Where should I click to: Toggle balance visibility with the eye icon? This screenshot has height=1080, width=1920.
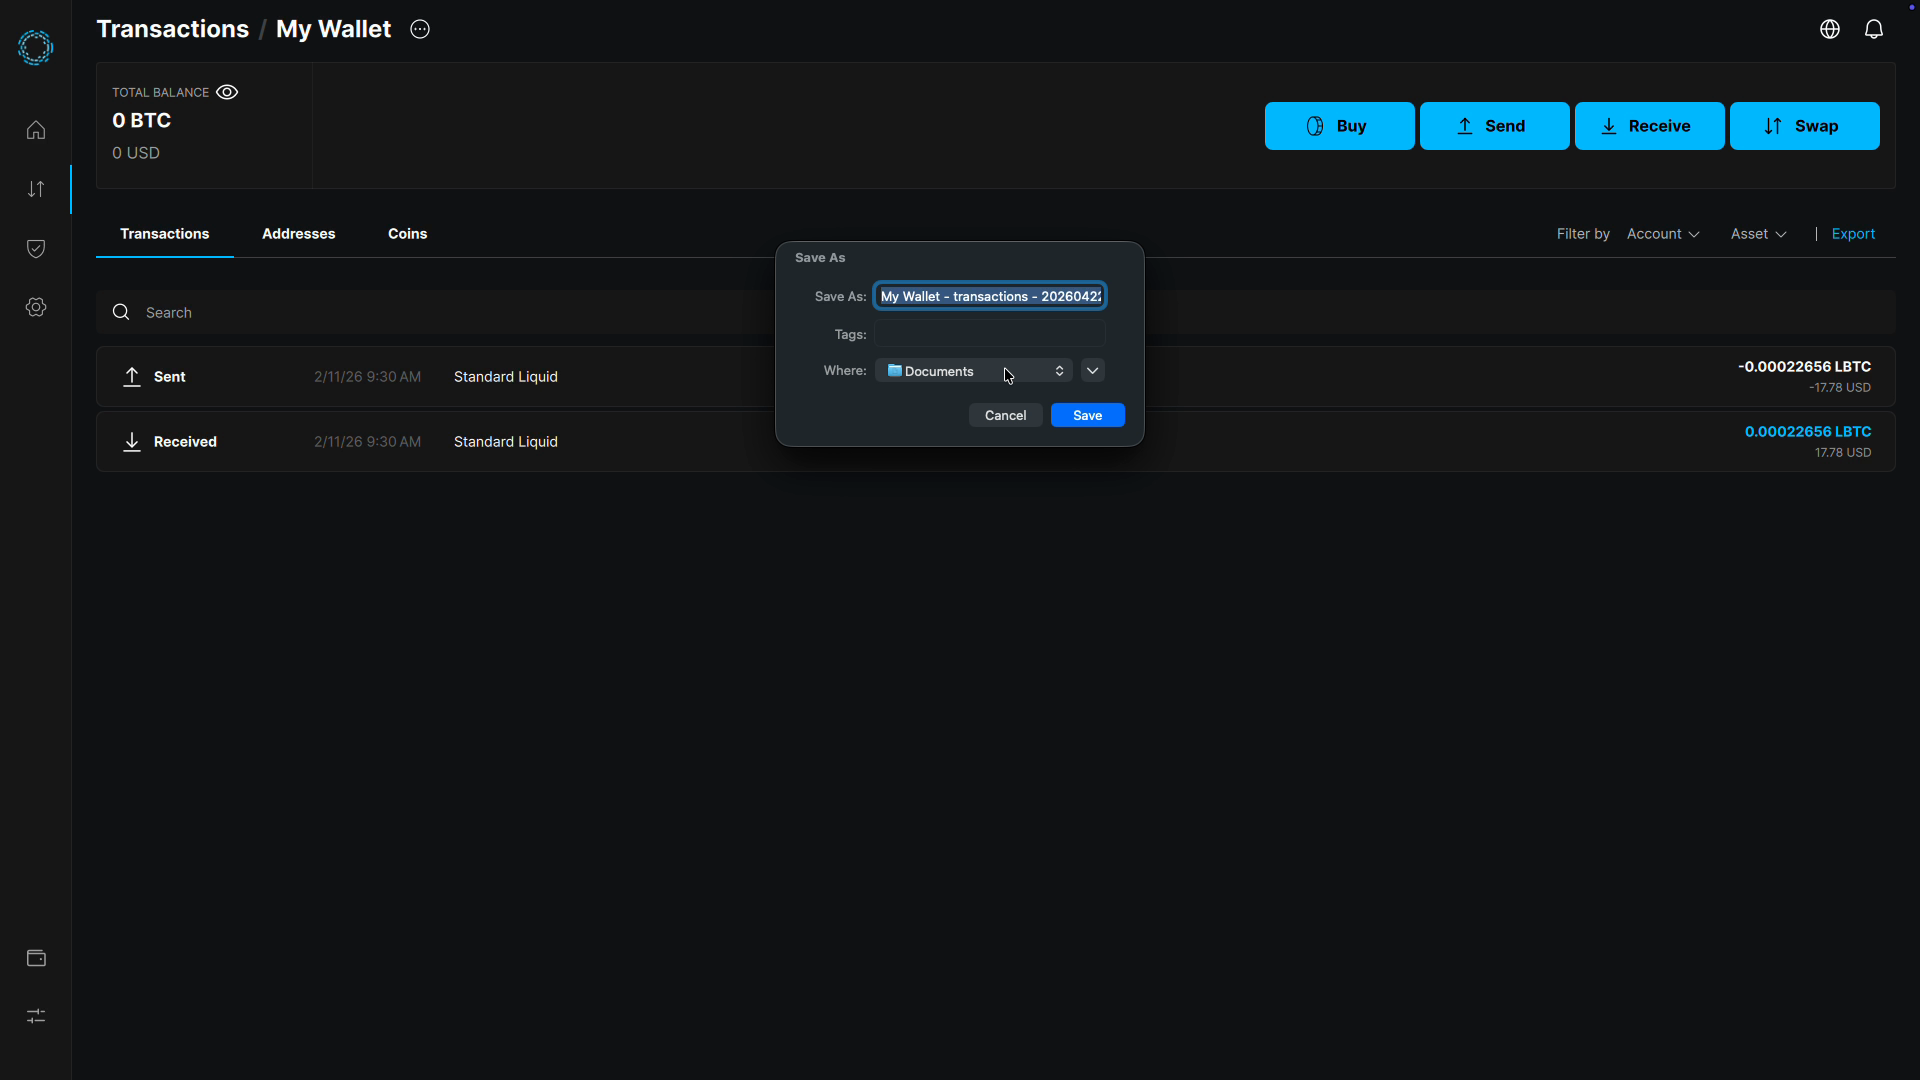tap(227, 92)
